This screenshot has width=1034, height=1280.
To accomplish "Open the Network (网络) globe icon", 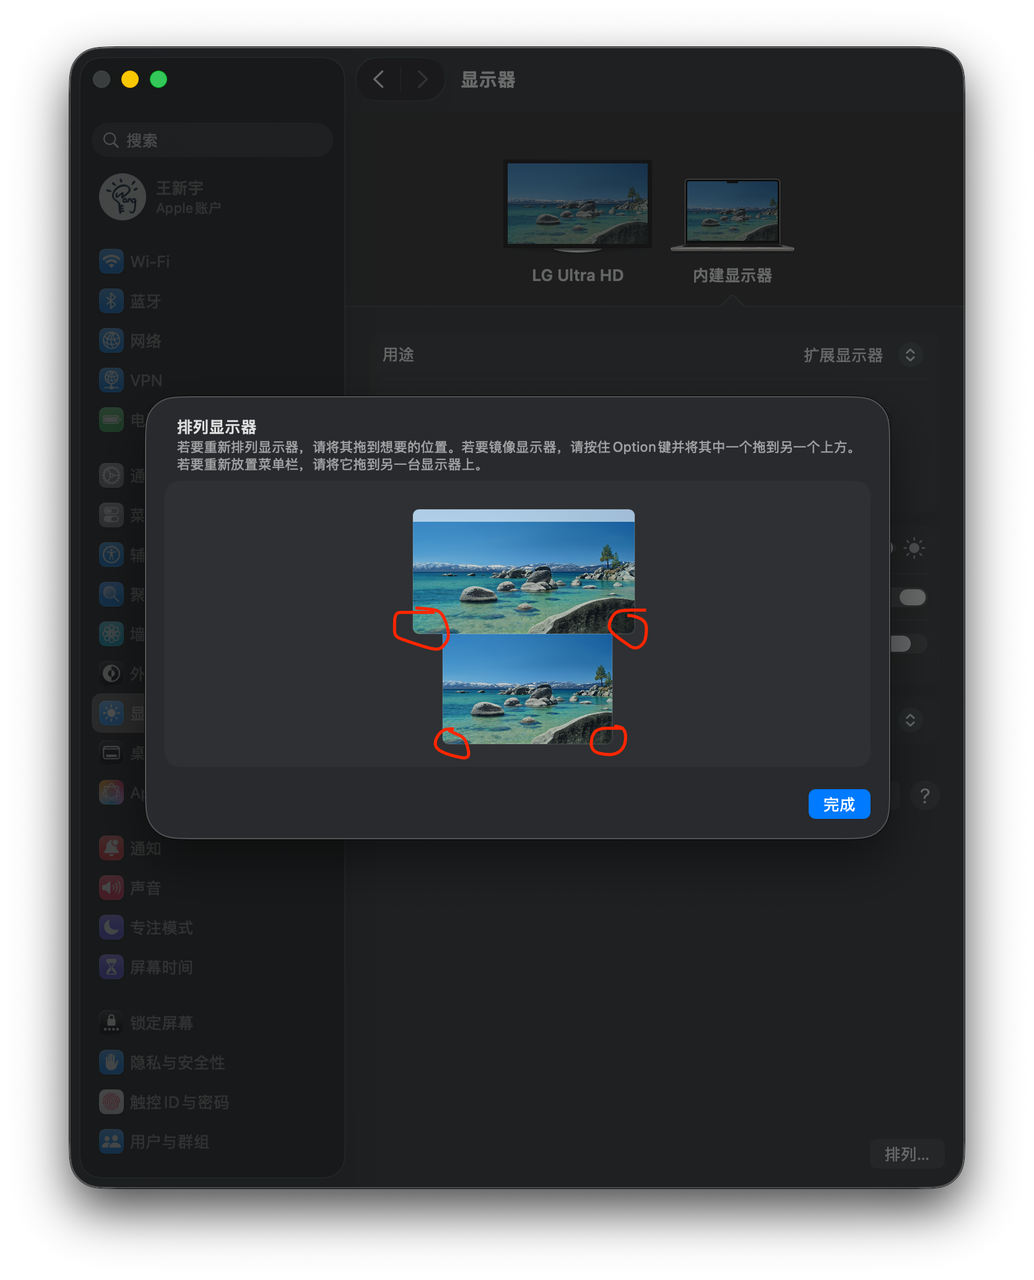I will (x=111, y=341).
